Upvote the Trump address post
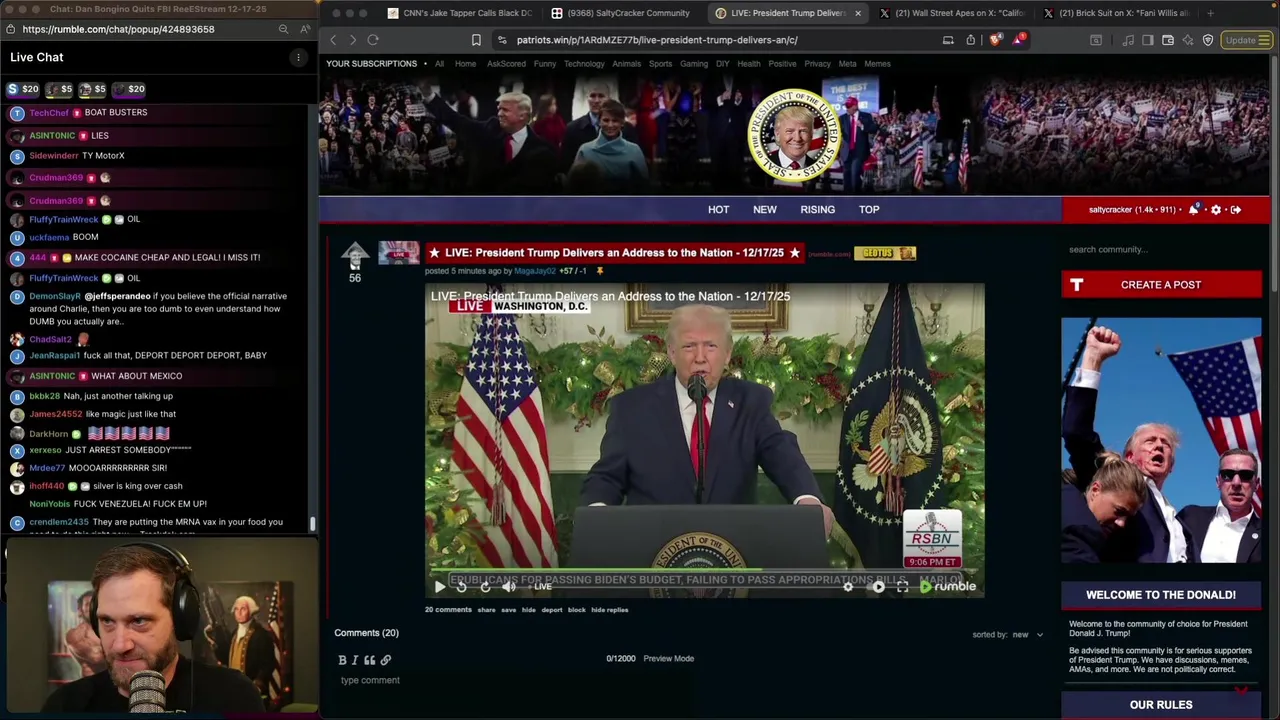This screenshot has width=1280, height=720. click(354, 256)
